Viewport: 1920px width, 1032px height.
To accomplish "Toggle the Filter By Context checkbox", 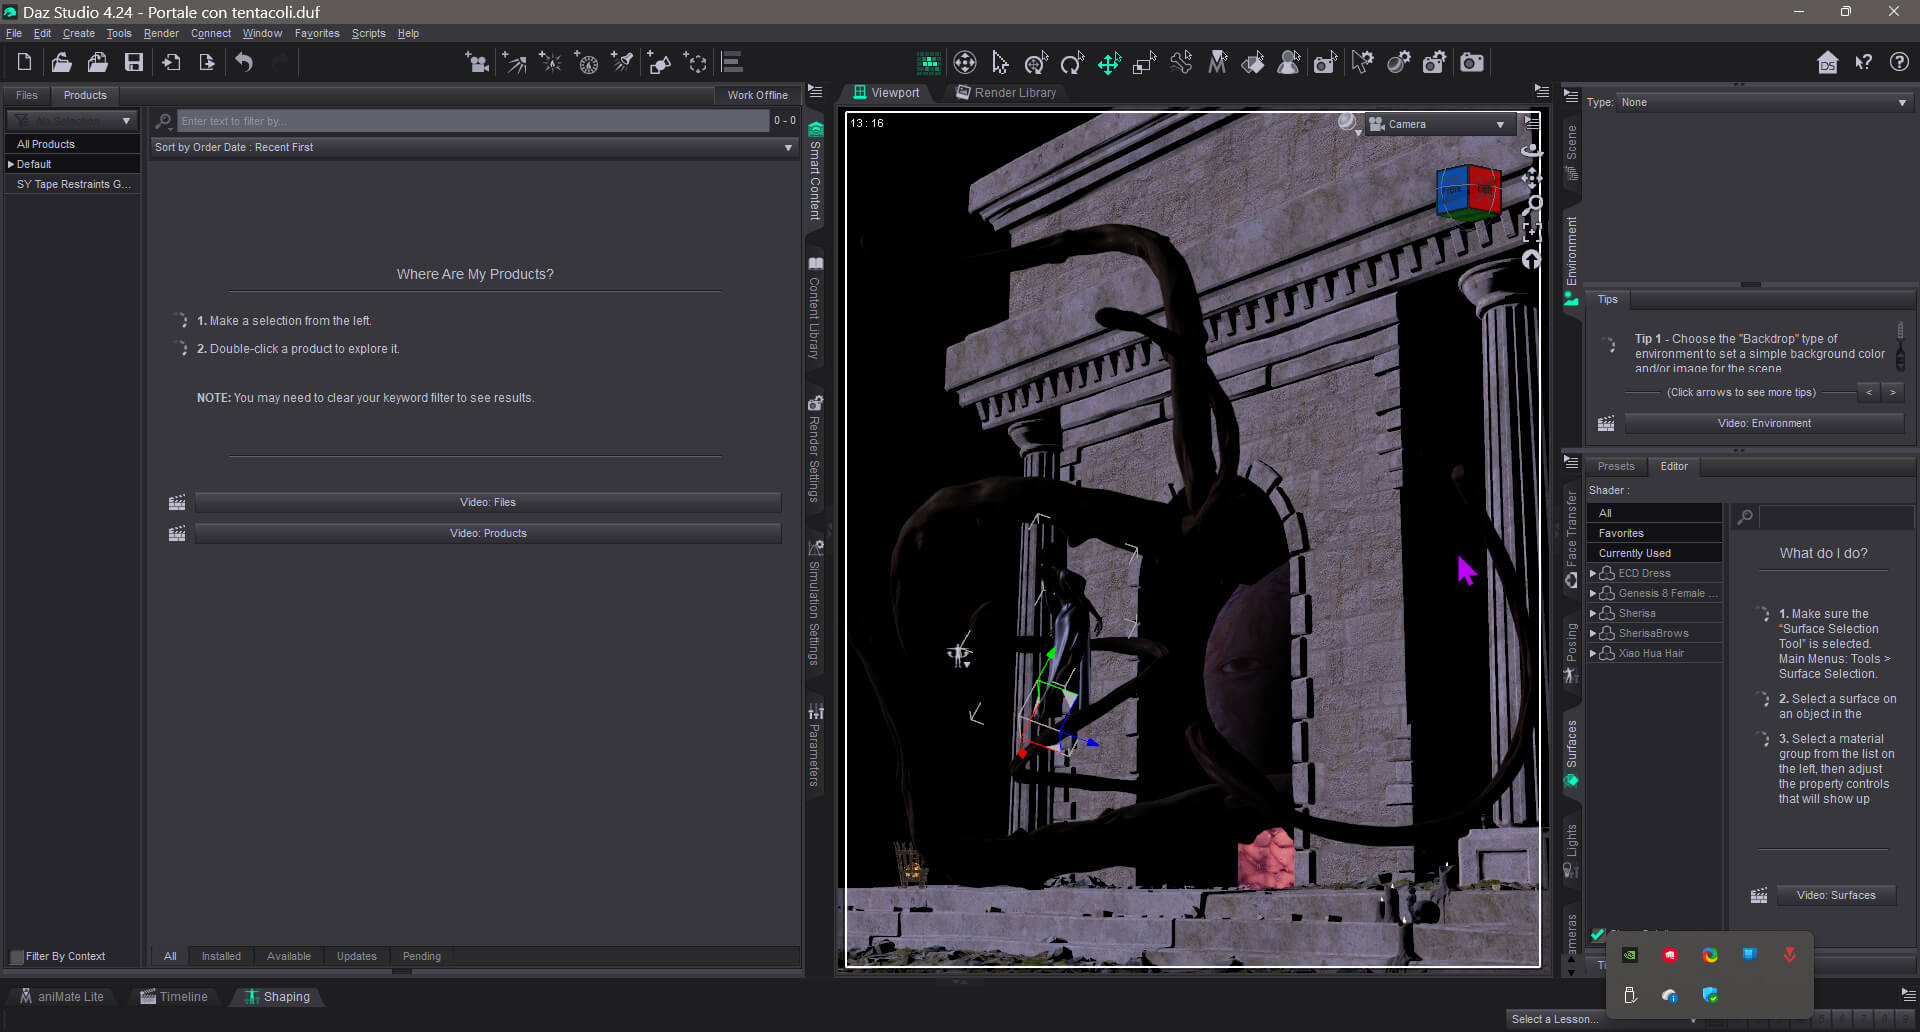I will [17, 957].
